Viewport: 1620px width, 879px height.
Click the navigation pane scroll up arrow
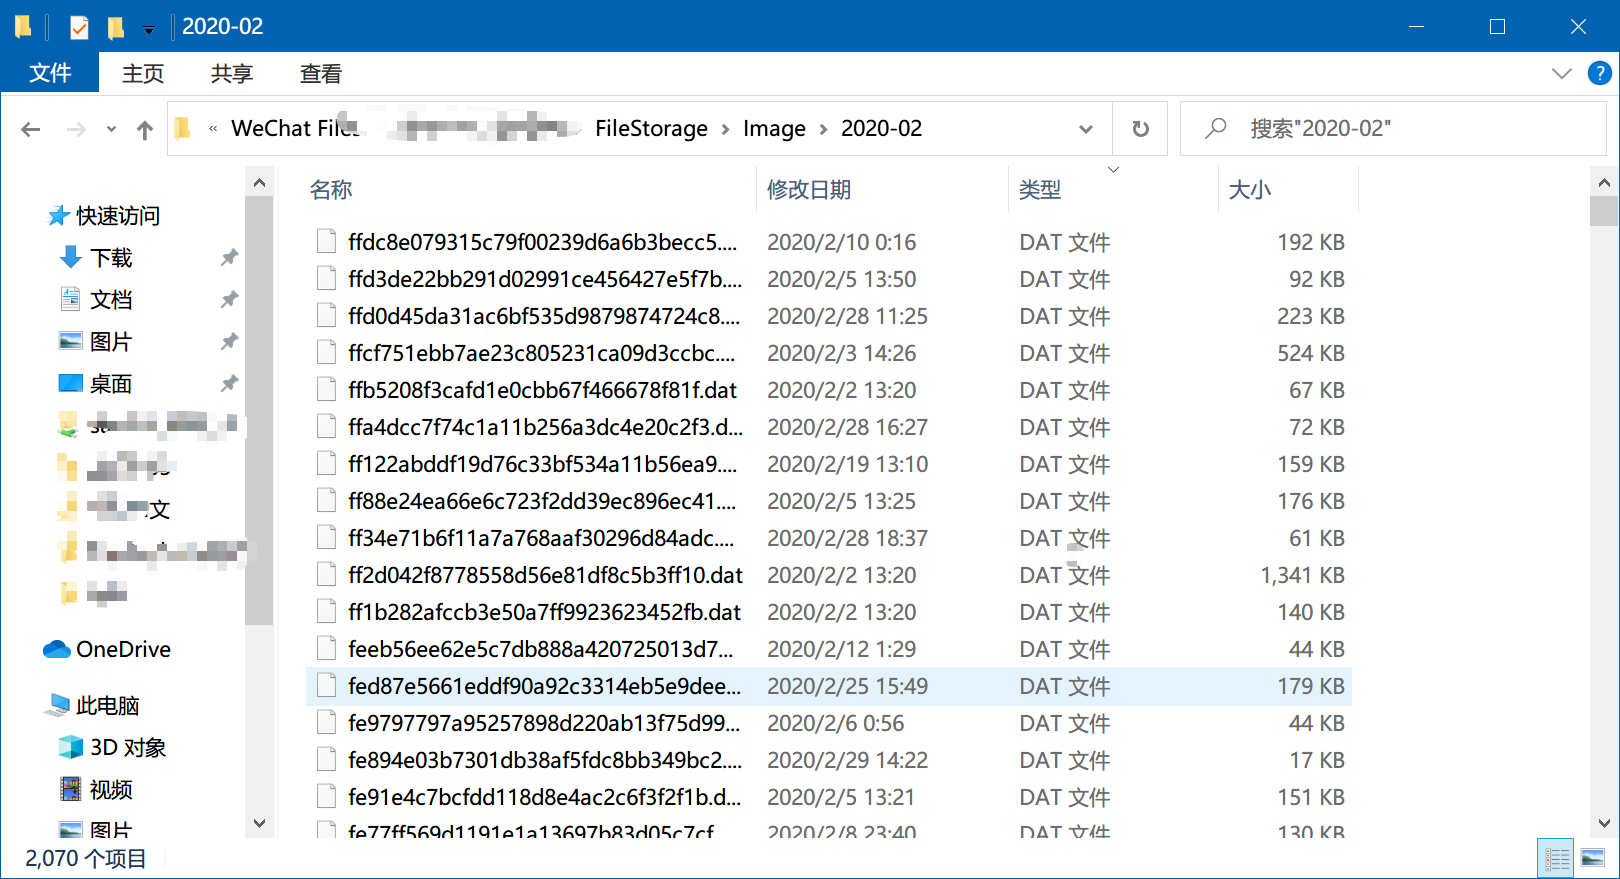[259, 183]
